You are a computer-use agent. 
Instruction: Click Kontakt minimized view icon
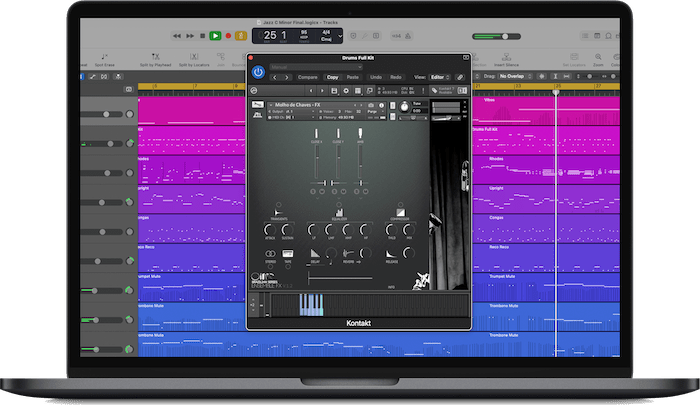(x=370, y=91)
